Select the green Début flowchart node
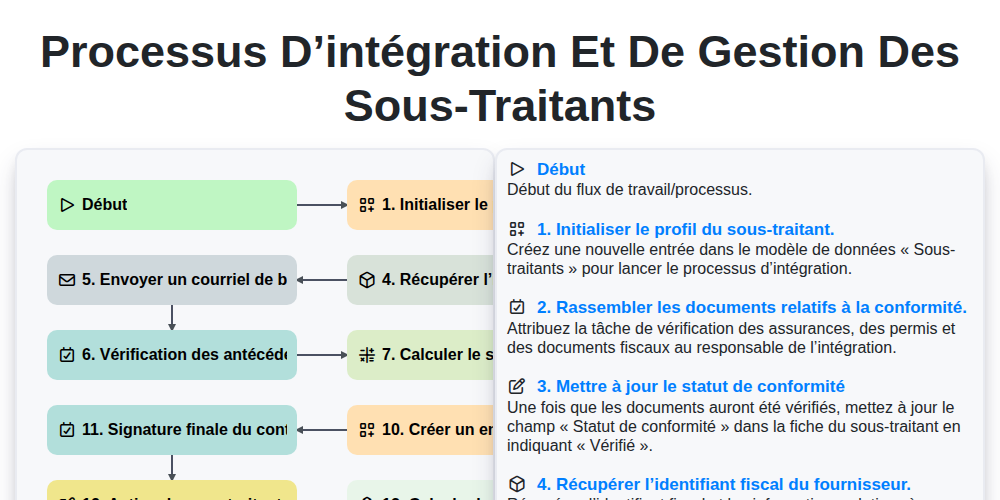This screenshot has width=1000, height=500. [x=172, y=205]
